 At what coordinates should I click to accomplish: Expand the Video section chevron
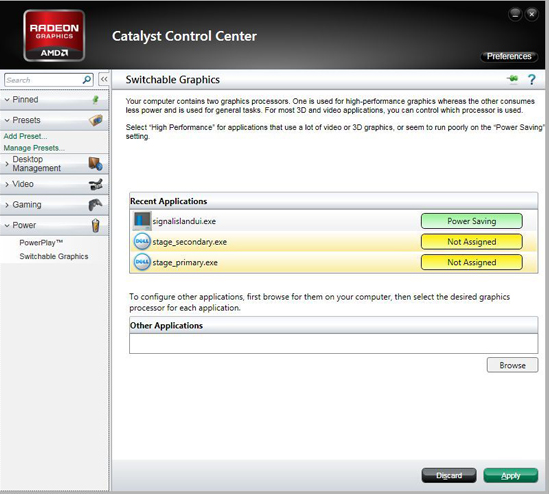7,184
